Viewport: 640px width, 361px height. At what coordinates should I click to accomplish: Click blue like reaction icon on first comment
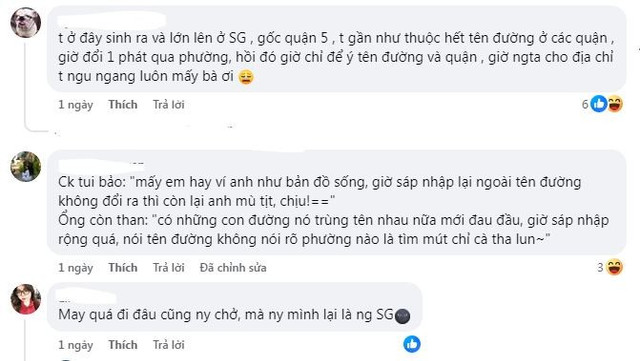(599, 104)
